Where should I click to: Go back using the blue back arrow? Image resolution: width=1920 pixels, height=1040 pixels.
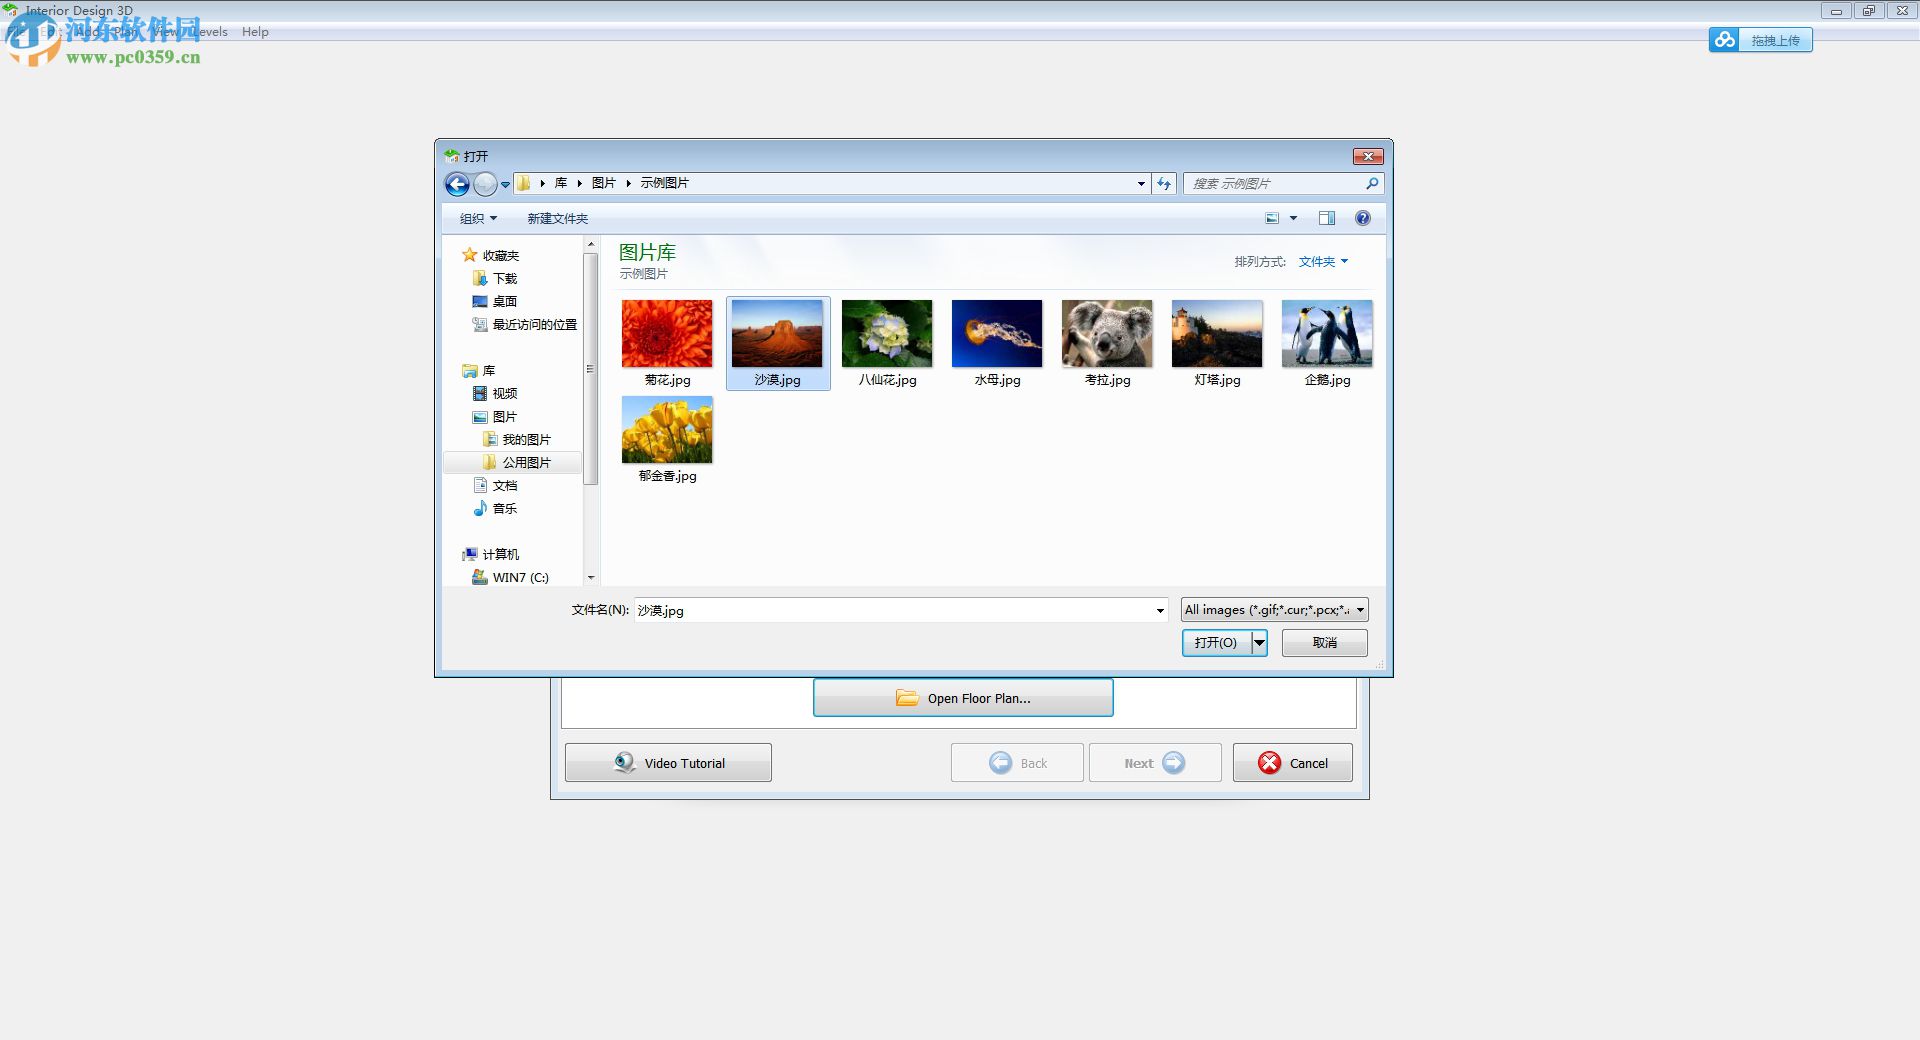tap(457, 184)
